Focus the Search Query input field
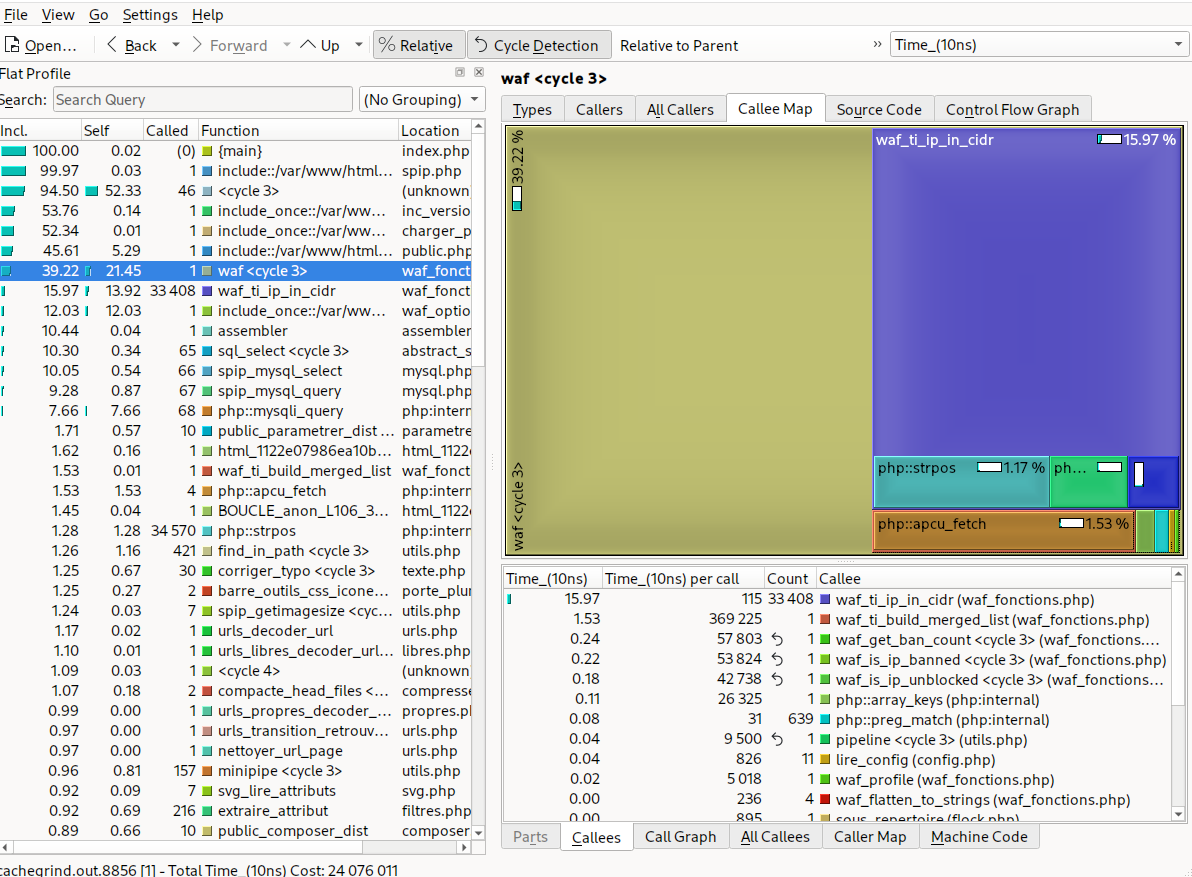Screen dimensions: 1192x877 (x=202, y=100)
